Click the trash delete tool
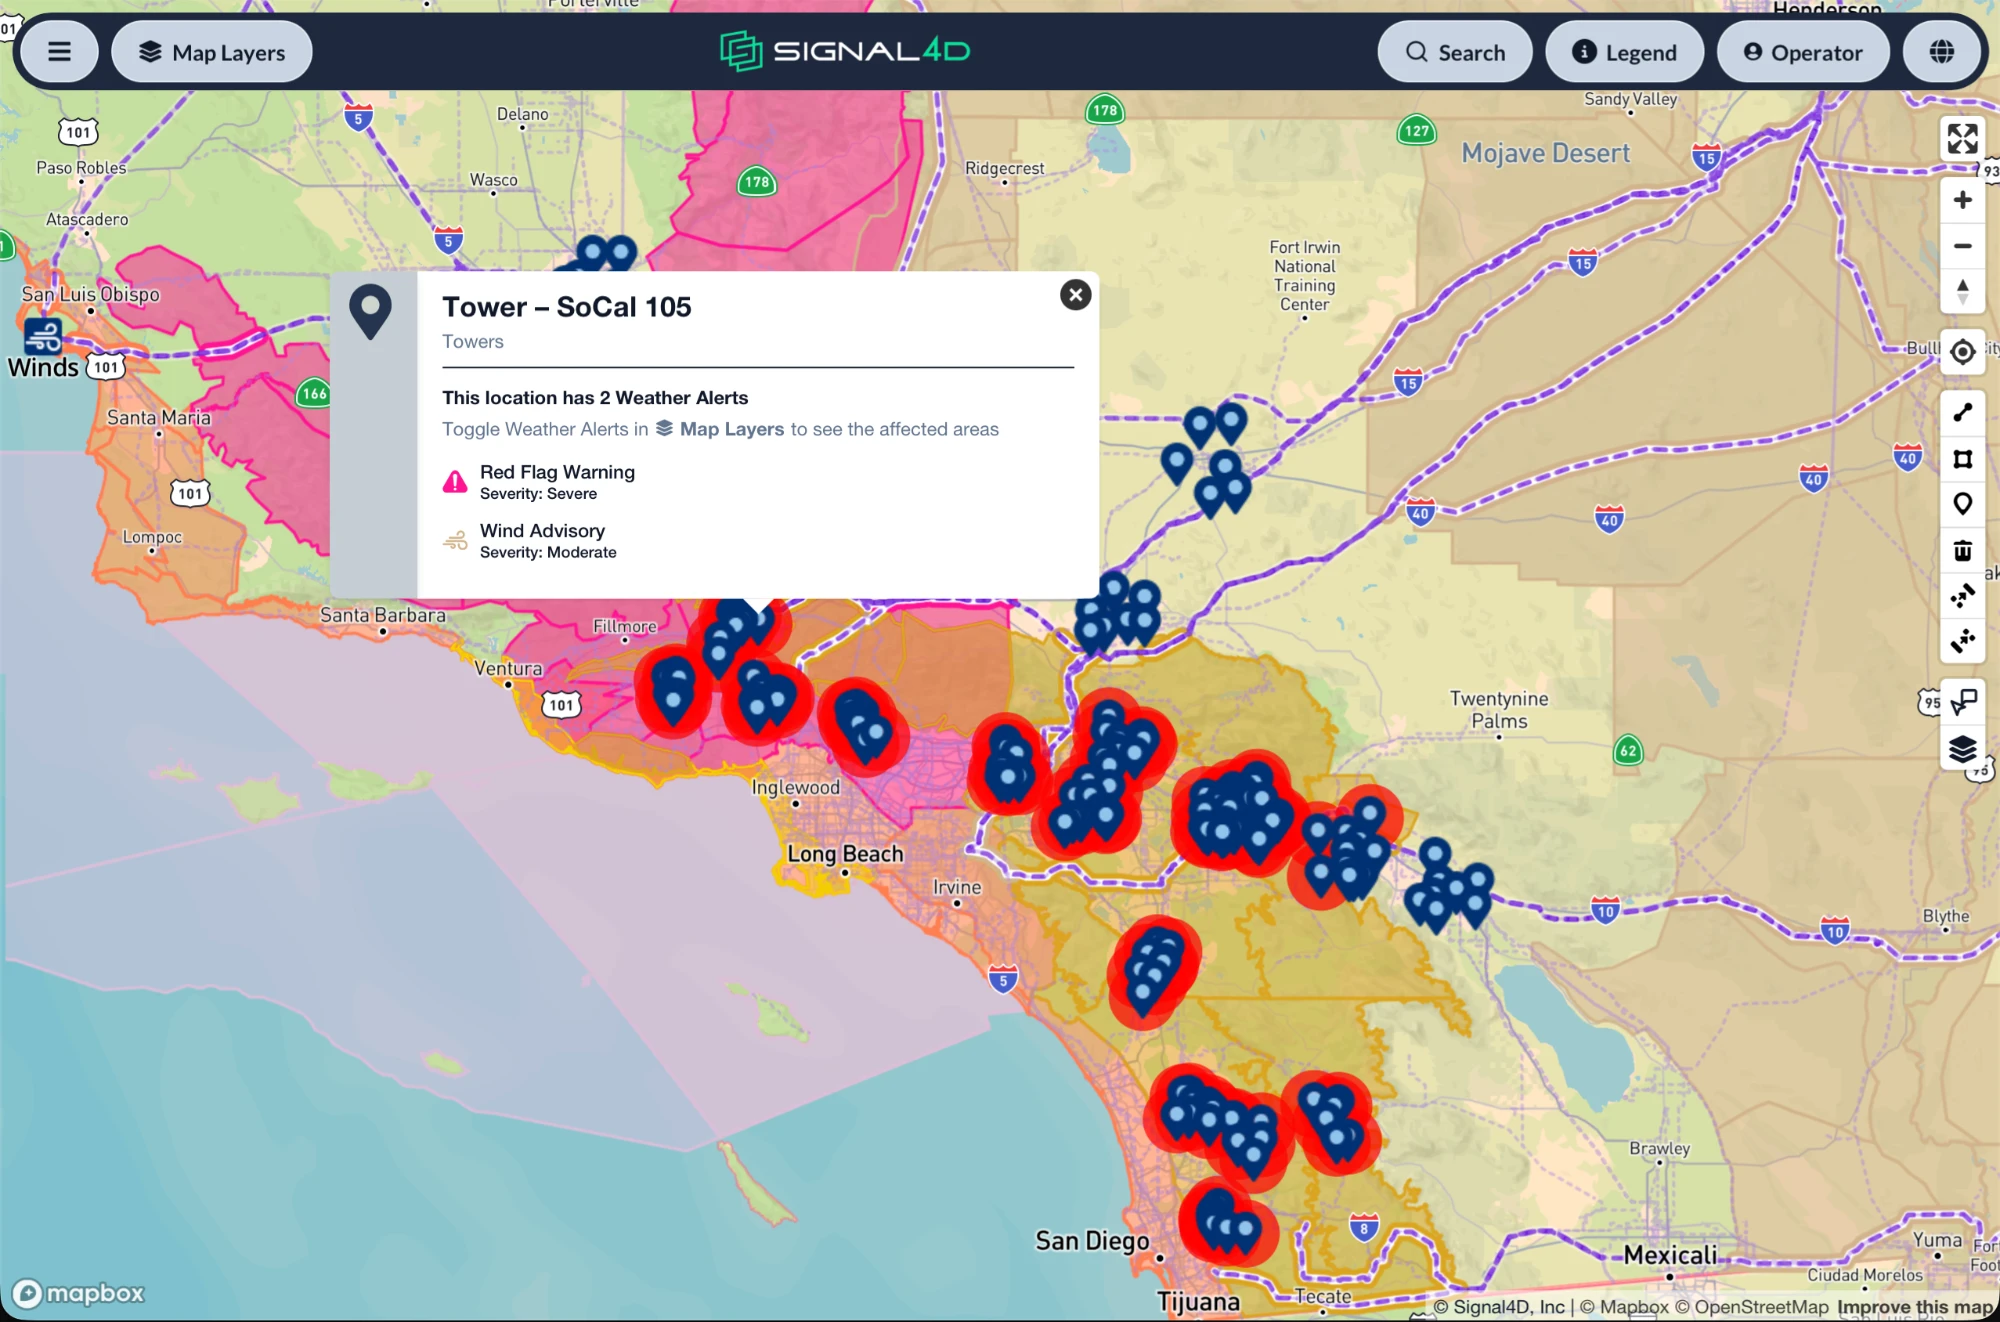 [x=1962, y=550]
